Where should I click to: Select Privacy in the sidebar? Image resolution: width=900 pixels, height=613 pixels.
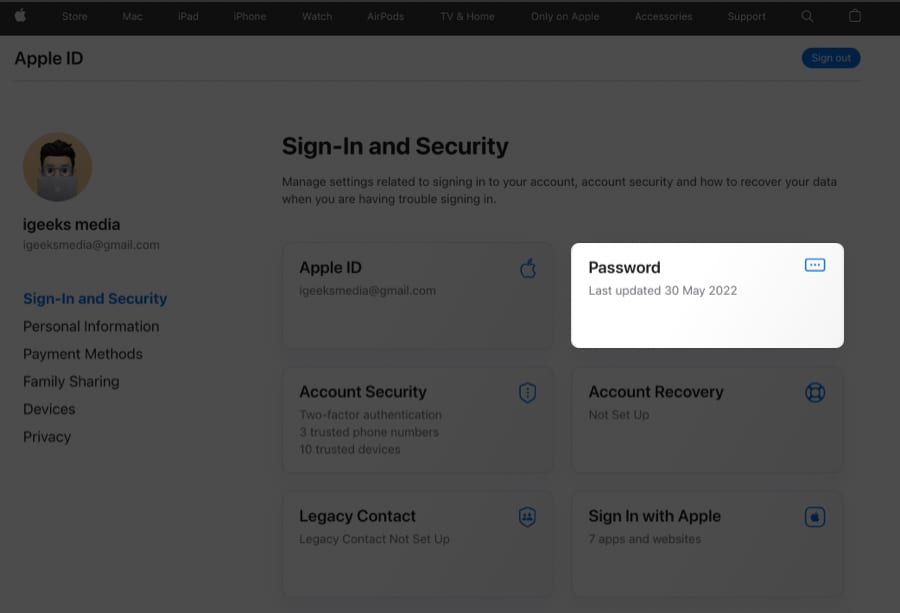coord(47,437)
